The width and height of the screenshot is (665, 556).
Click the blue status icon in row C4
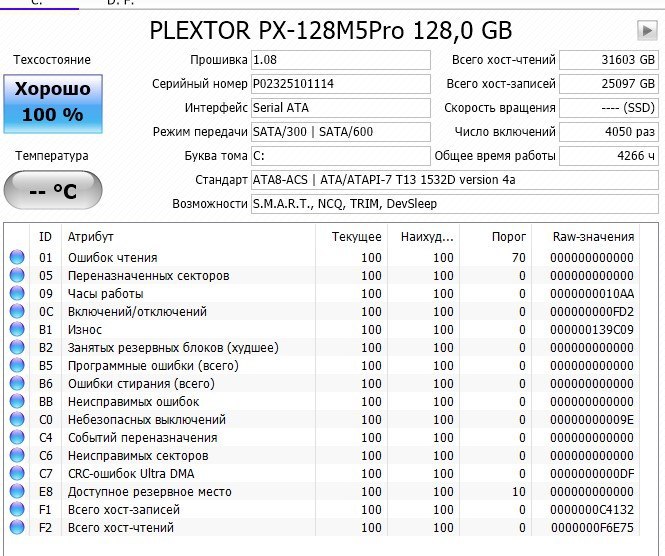(17, 437)
